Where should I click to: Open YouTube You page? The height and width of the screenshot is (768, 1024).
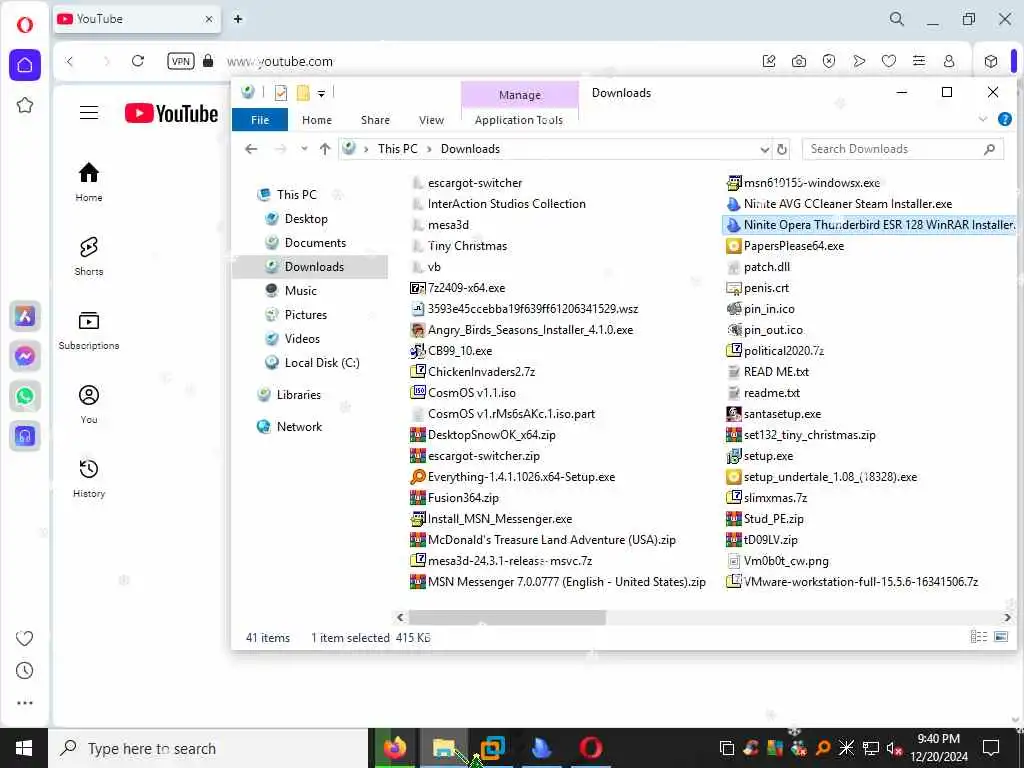(x=89, y=405)
